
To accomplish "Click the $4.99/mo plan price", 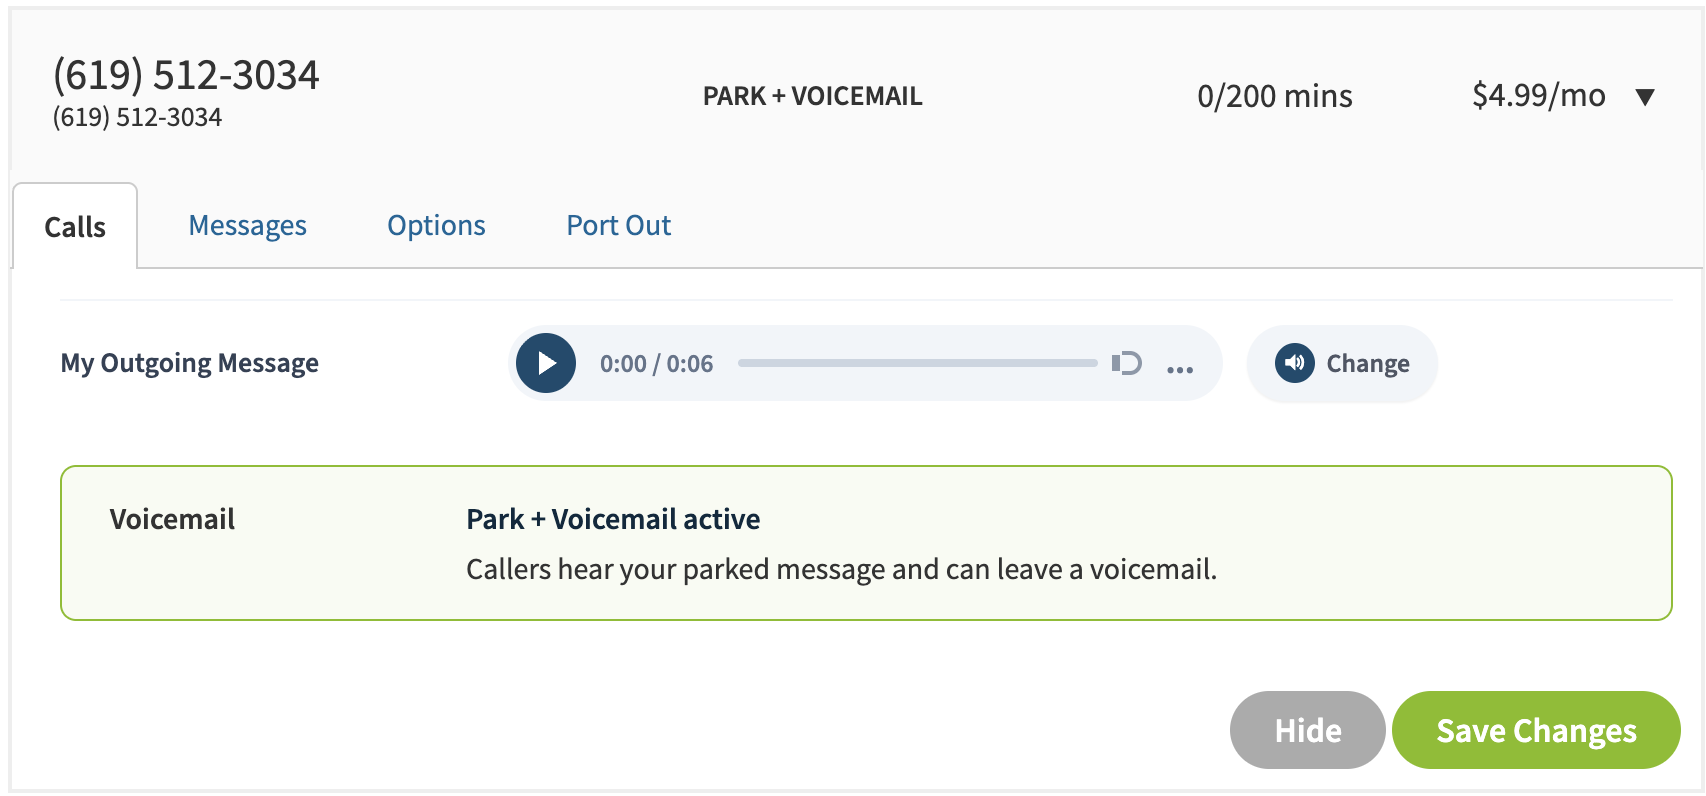I will [1539, 96].
